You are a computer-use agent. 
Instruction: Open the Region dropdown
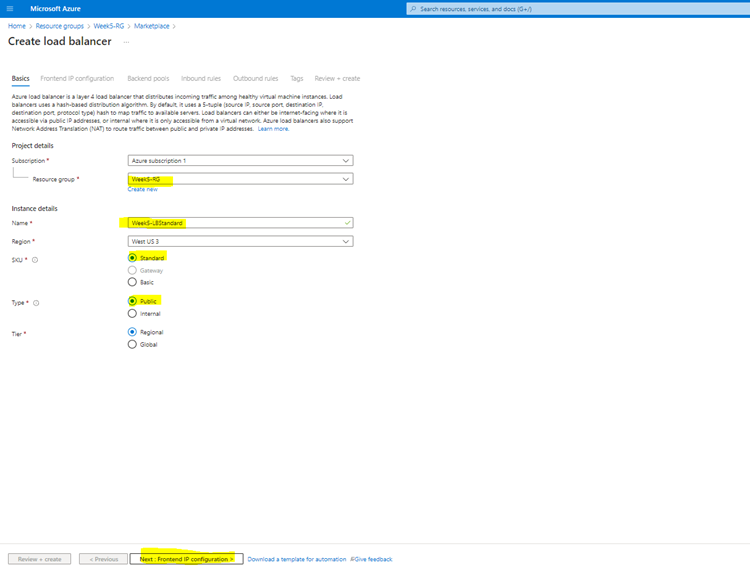[241, 242]
